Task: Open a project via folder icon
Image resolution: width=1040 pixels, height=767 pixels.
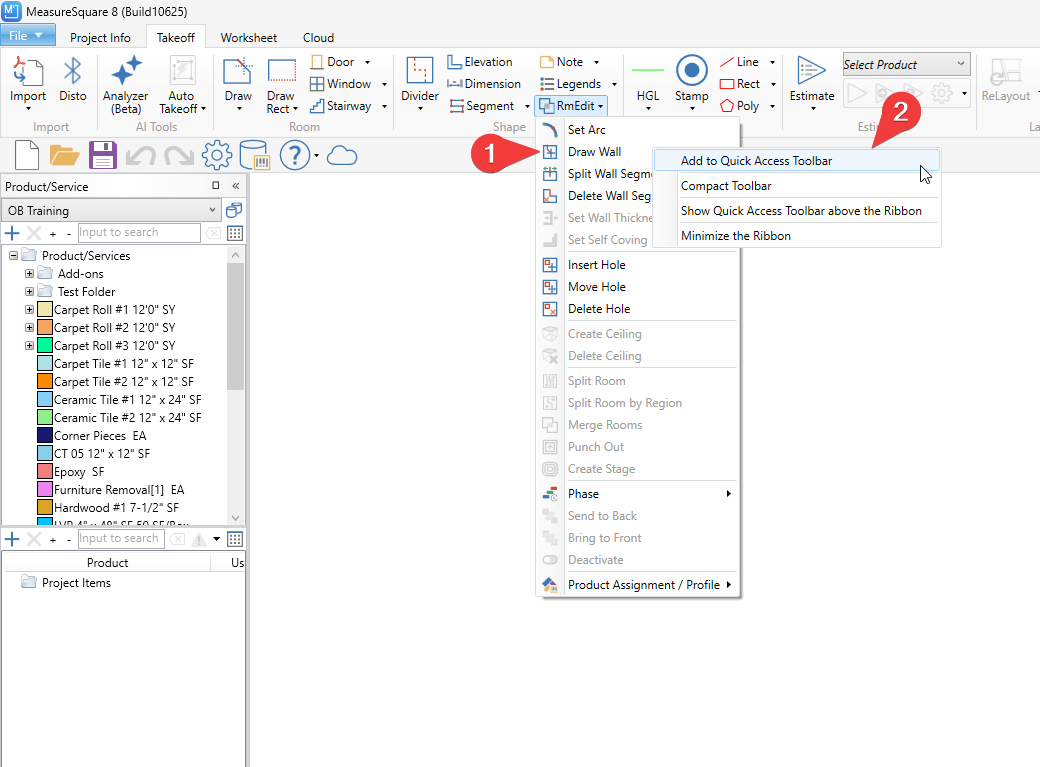Action: (x=64, y=155)
